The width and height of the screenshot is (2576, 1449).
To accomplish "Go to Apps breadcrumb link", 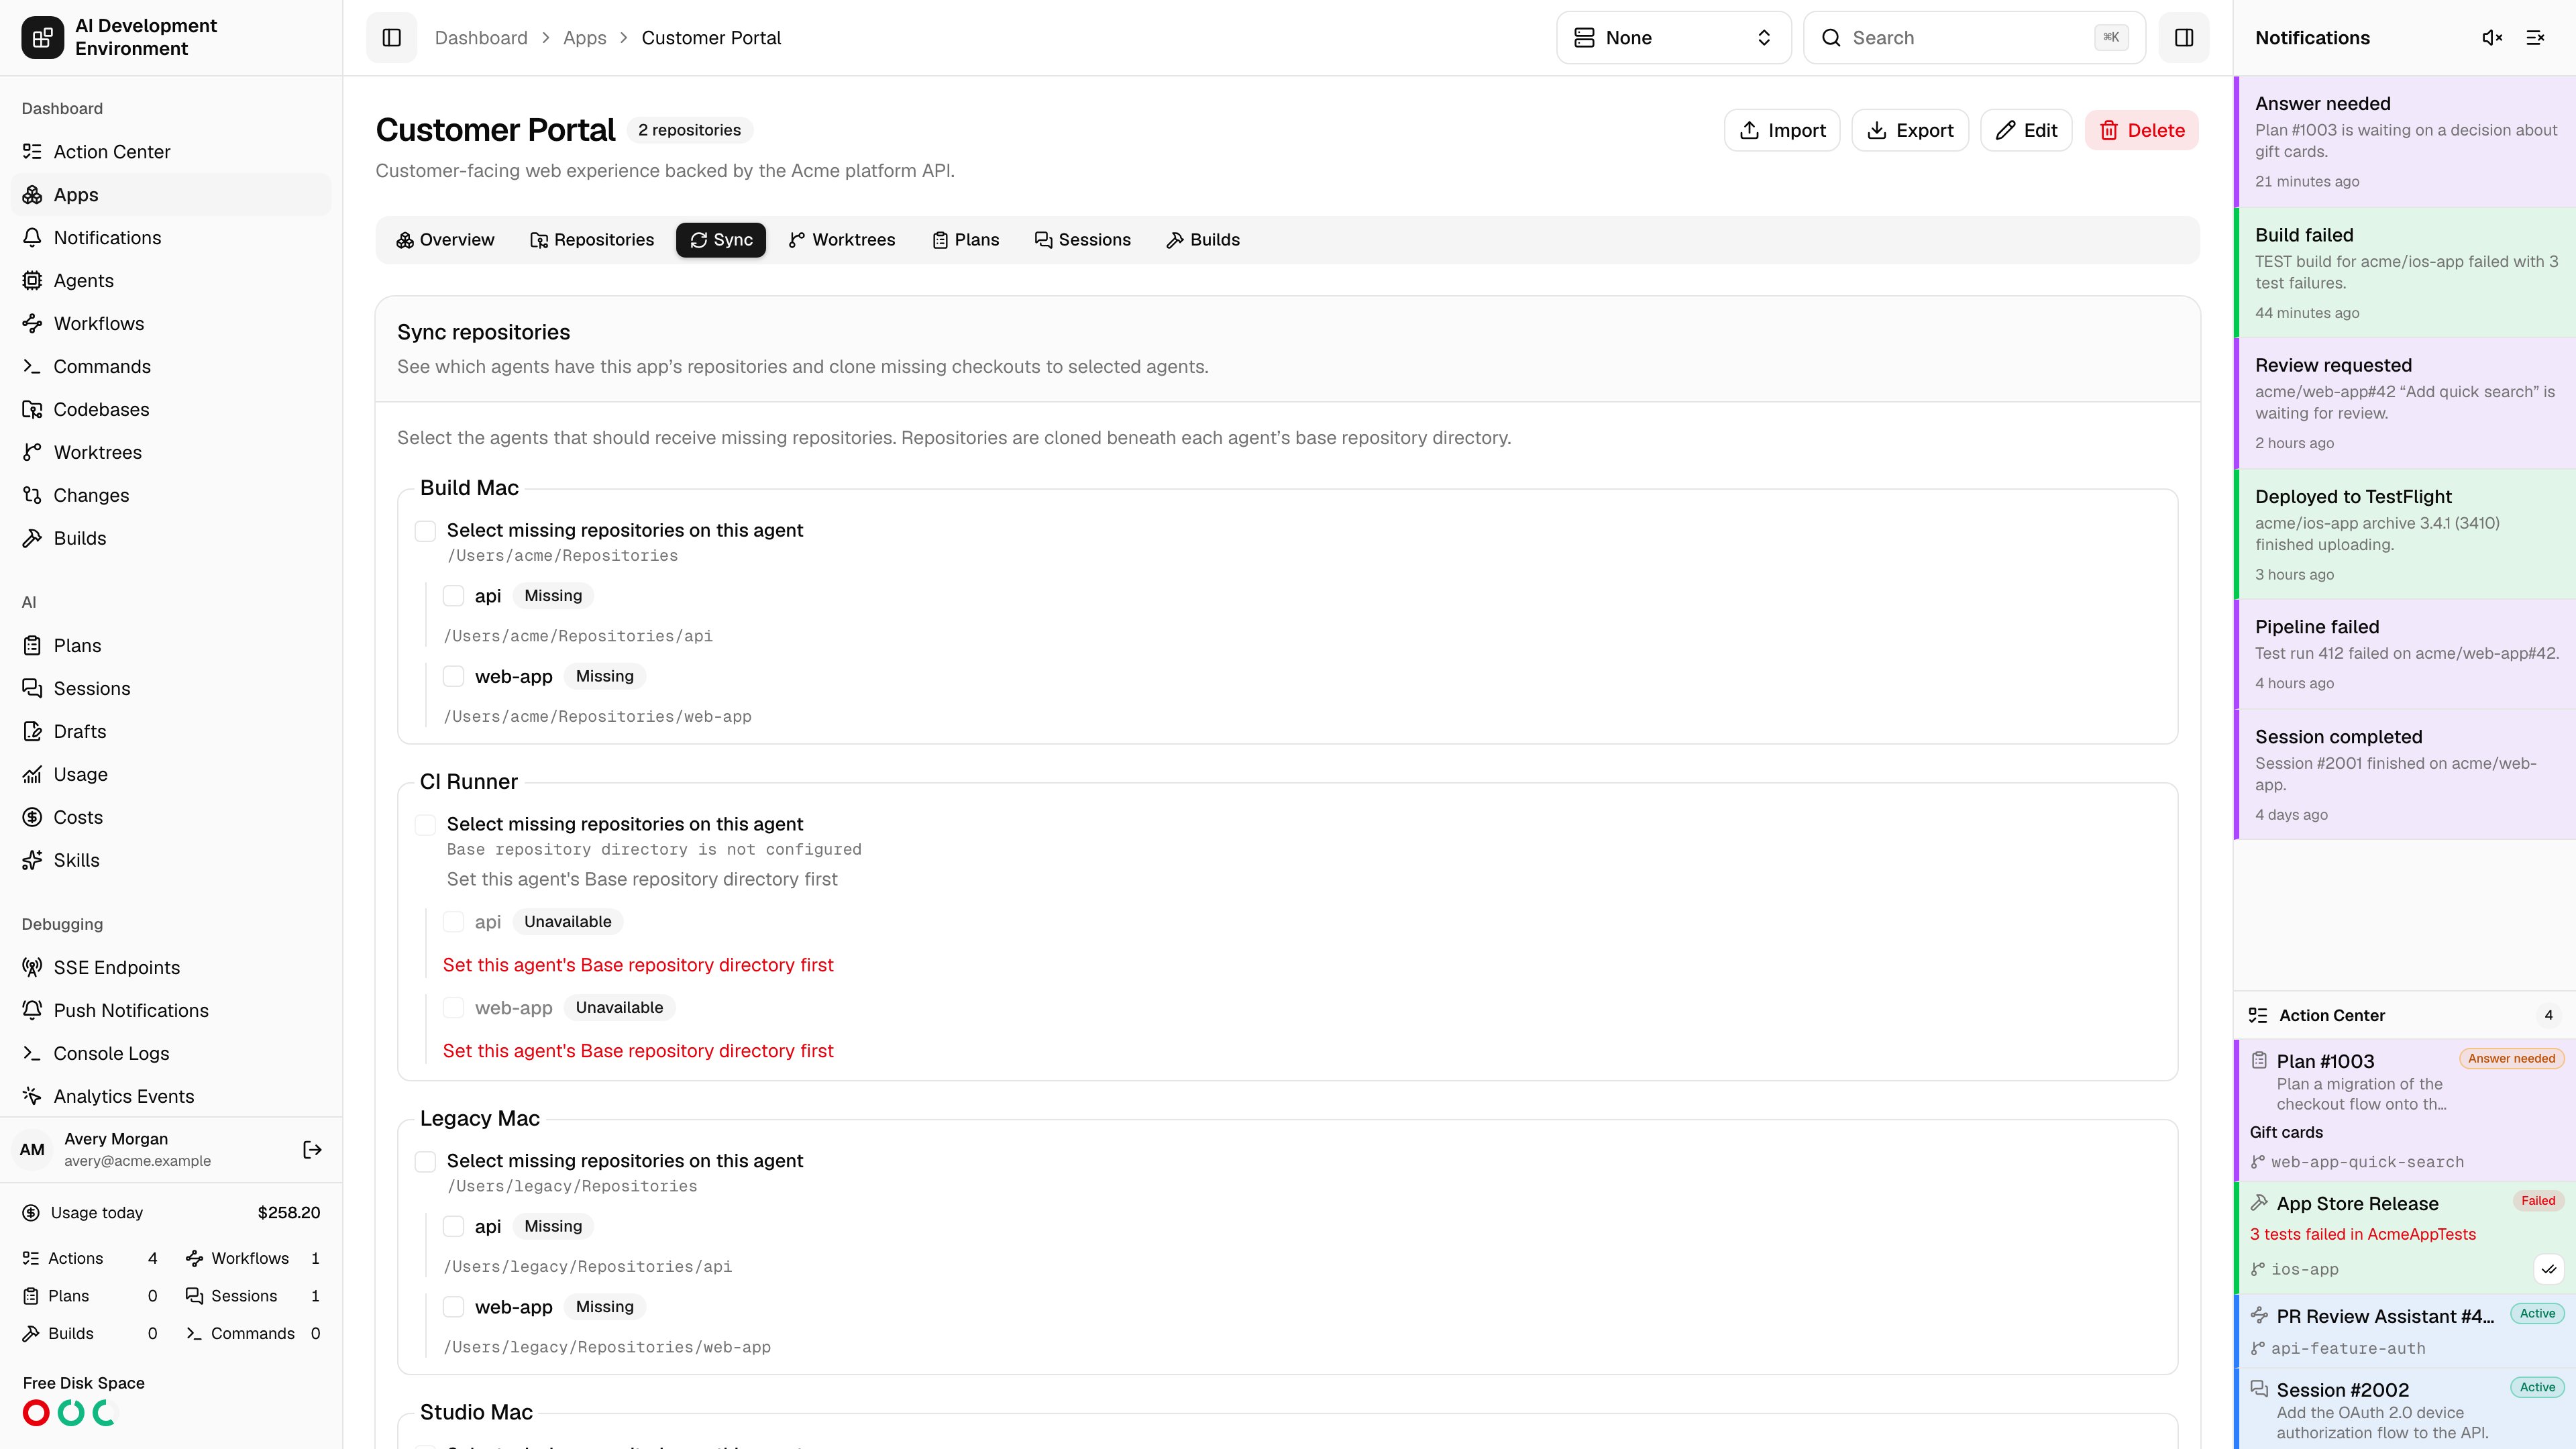I will (x=584, y=37).
